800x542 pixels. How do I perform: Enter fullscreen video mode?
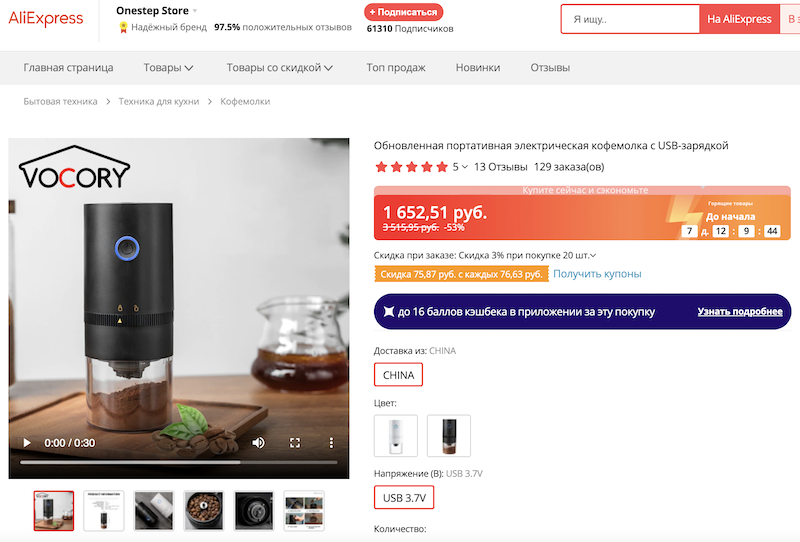click(x=295, y=442)
